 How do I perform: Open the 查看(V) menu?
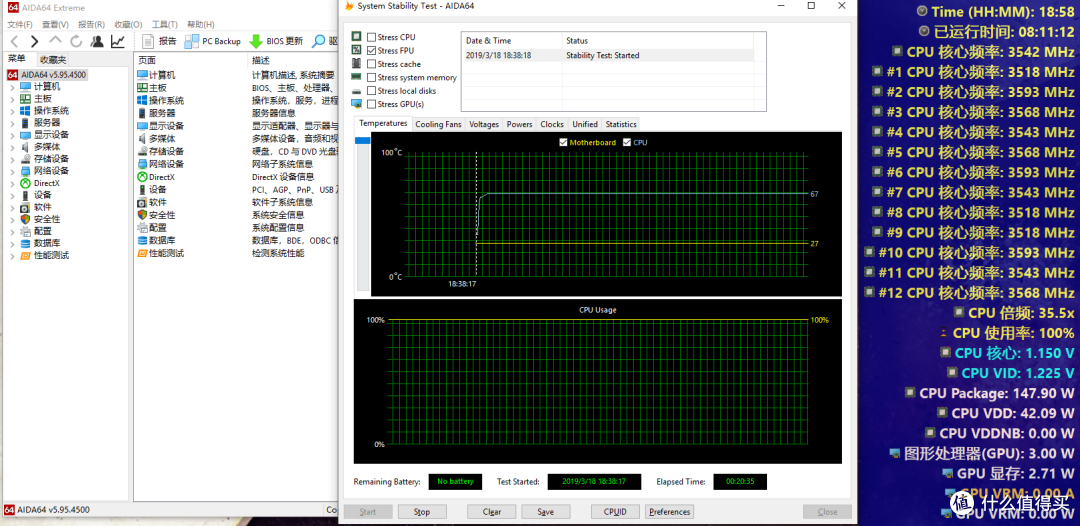click(55, 24)
